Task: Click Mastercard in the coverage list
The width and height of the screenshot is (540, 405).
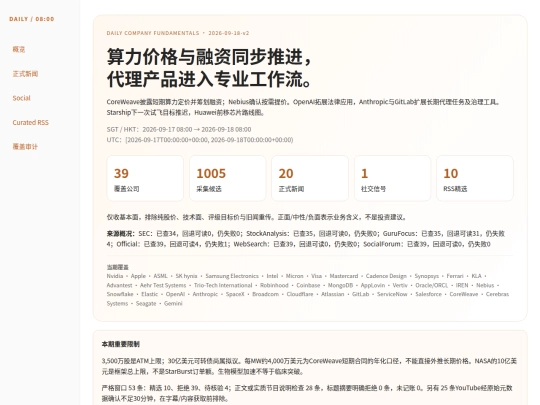Action: coord(344,276)
